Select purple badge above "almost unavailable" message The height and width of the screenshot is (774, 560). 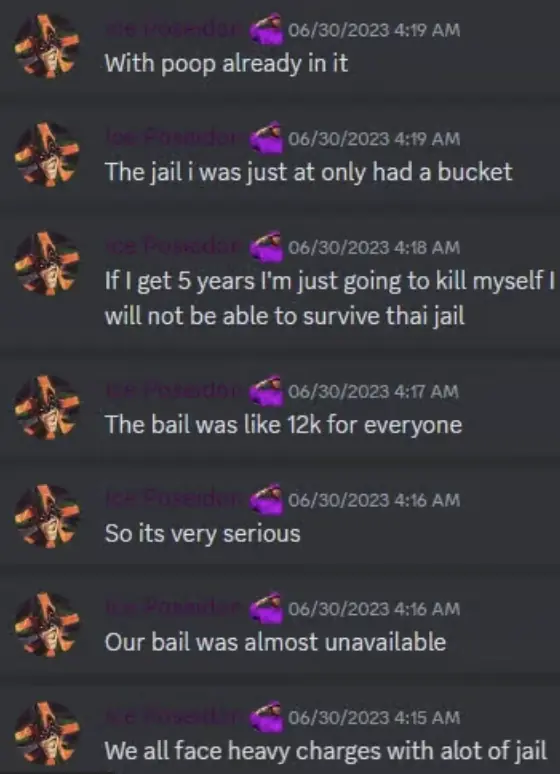(267, 608)
